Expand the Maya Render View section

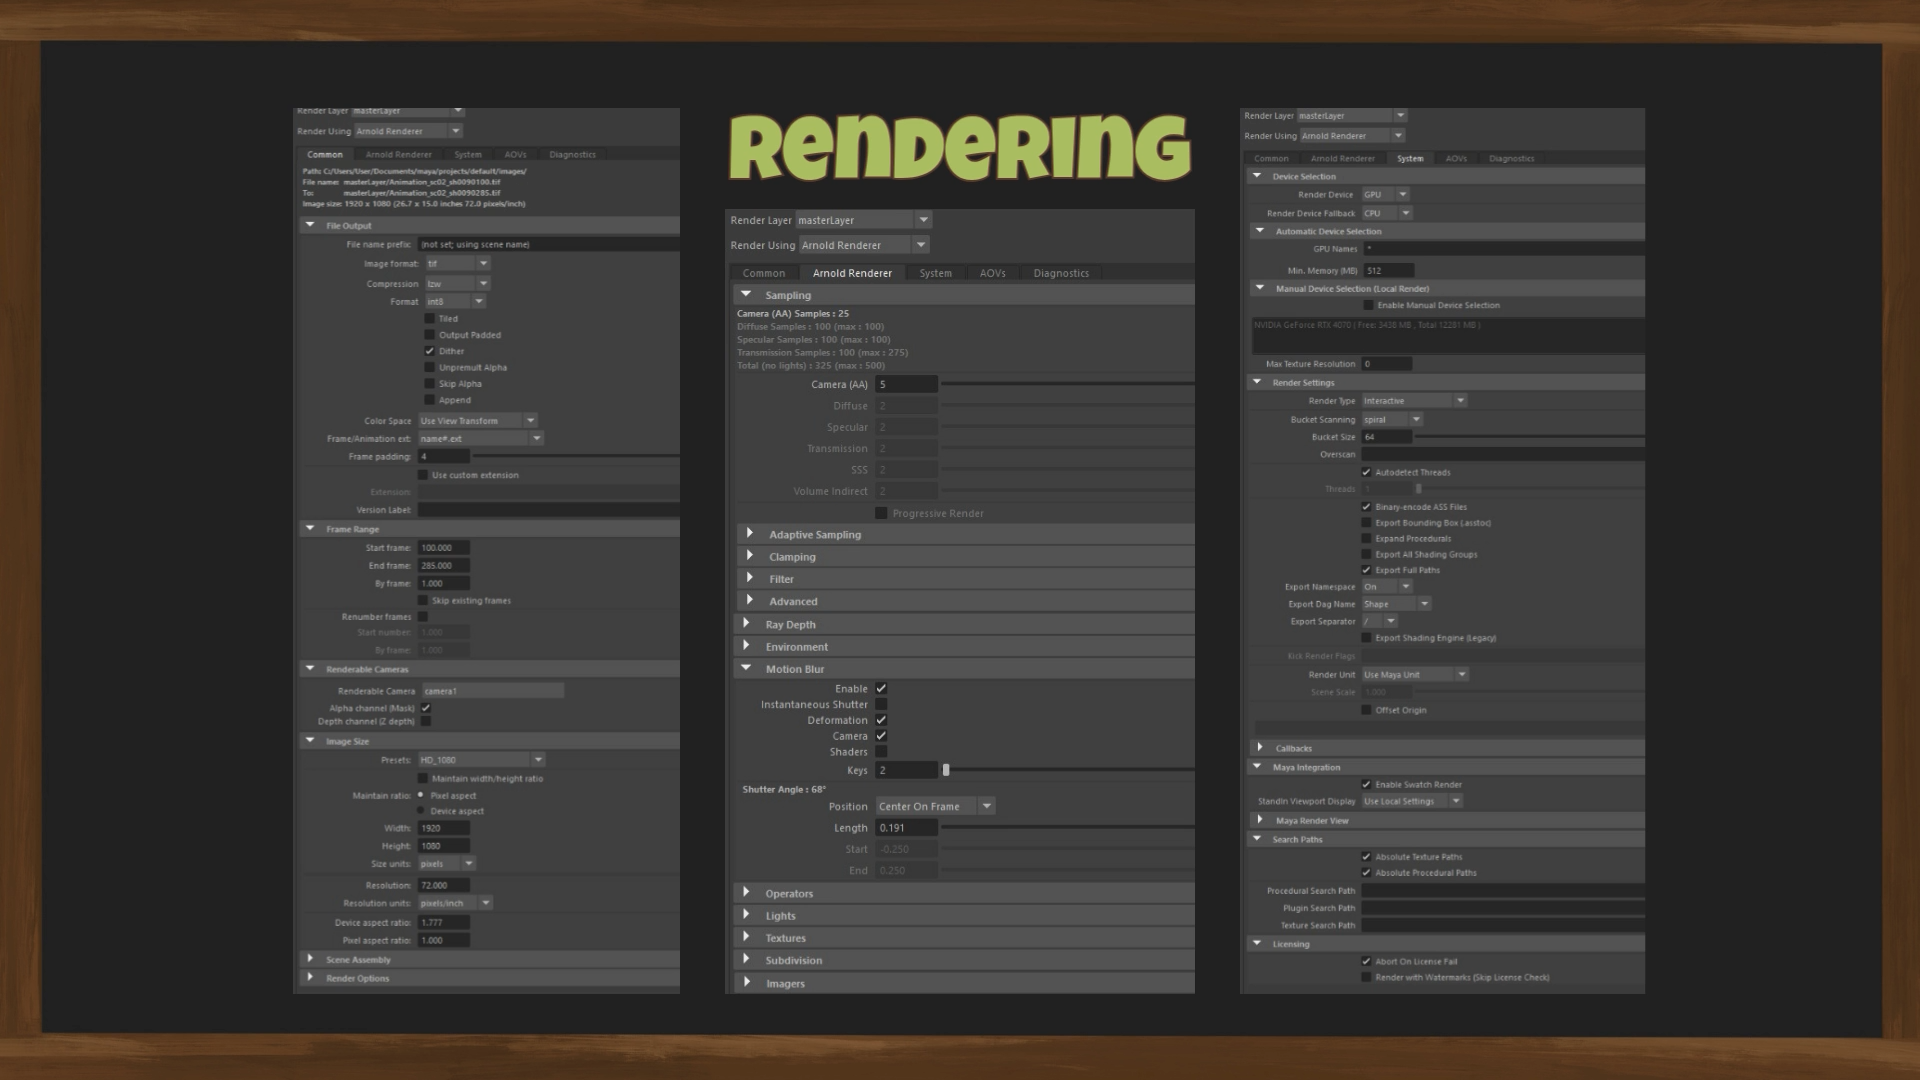coord(1260,820)
